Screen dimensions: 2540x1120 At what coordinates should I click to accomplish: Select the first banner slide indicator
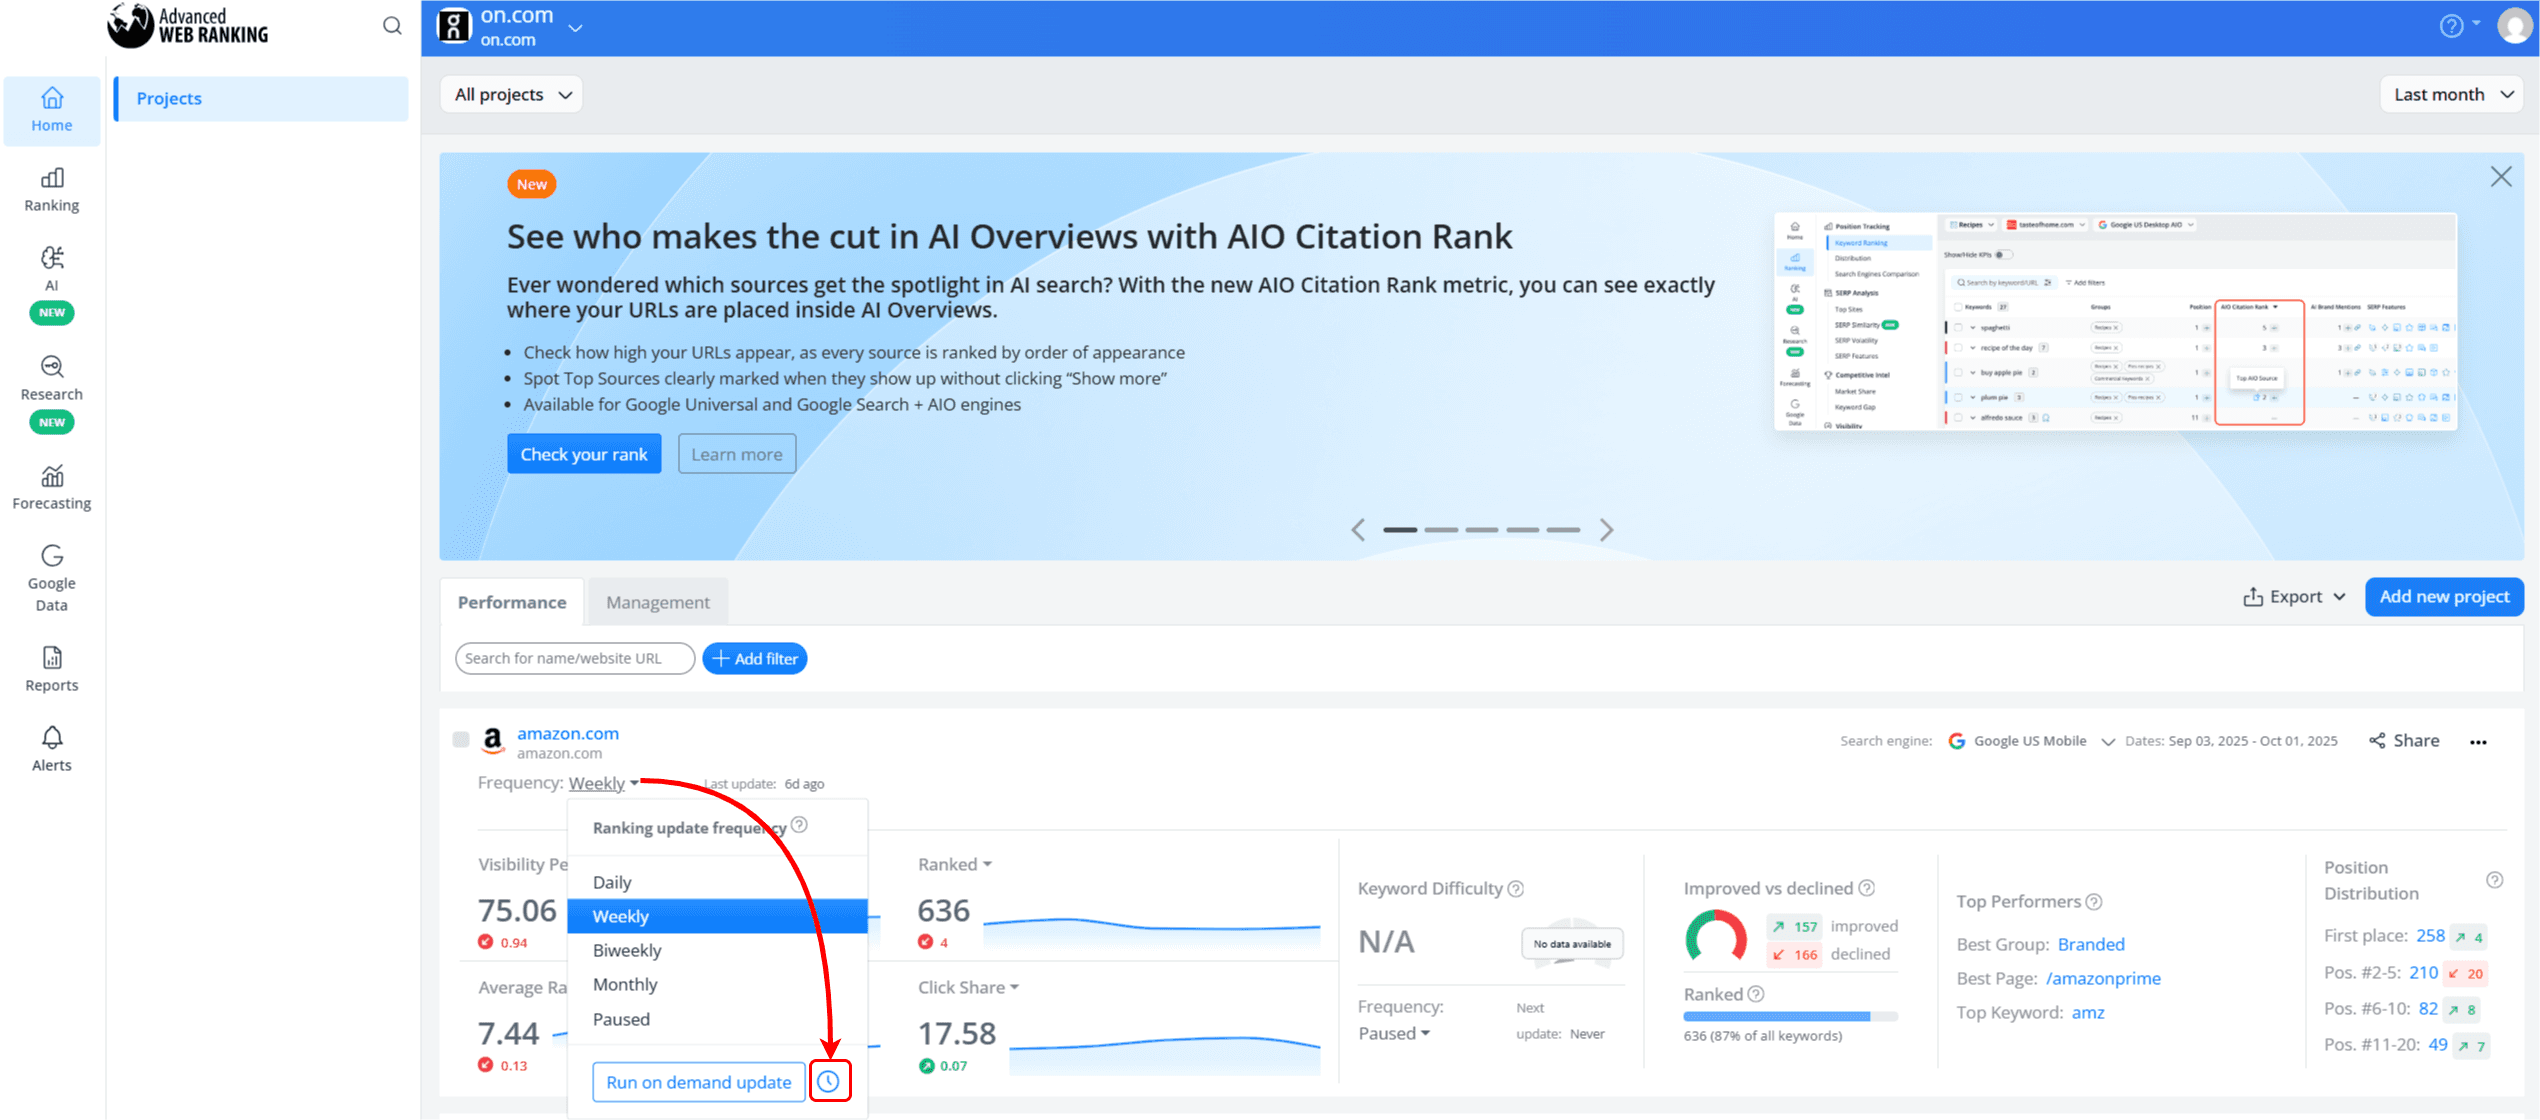click(x=1400, y=530)
